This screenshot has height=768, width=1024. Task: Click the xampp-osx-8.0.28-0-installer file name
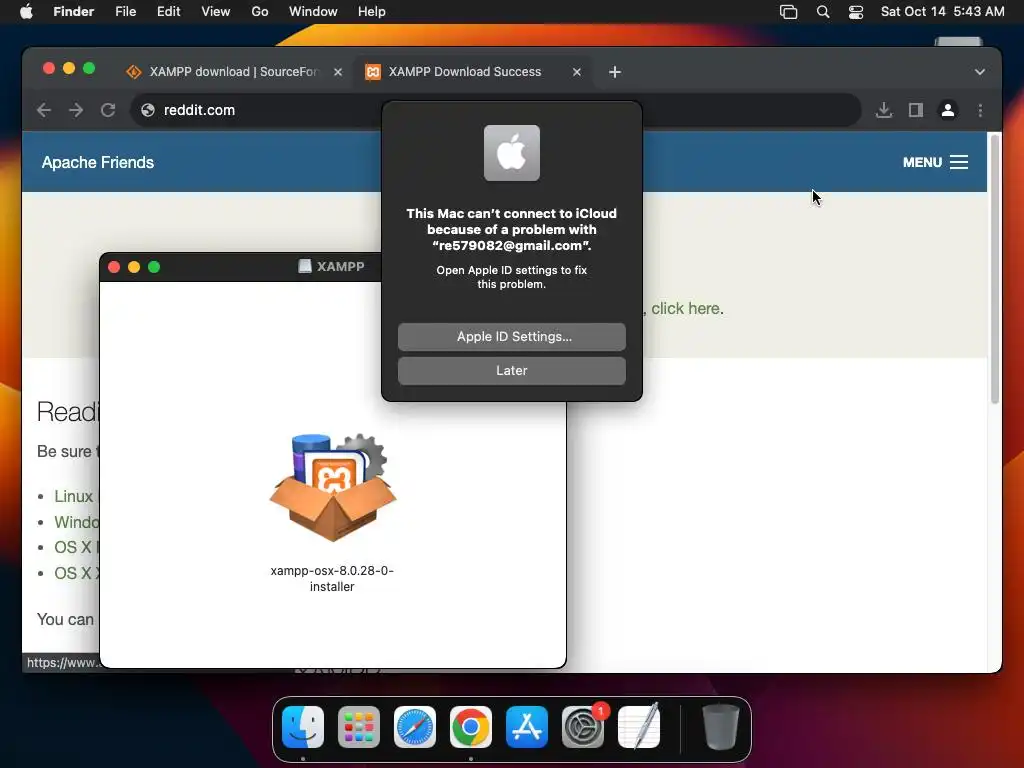point(332,579)
